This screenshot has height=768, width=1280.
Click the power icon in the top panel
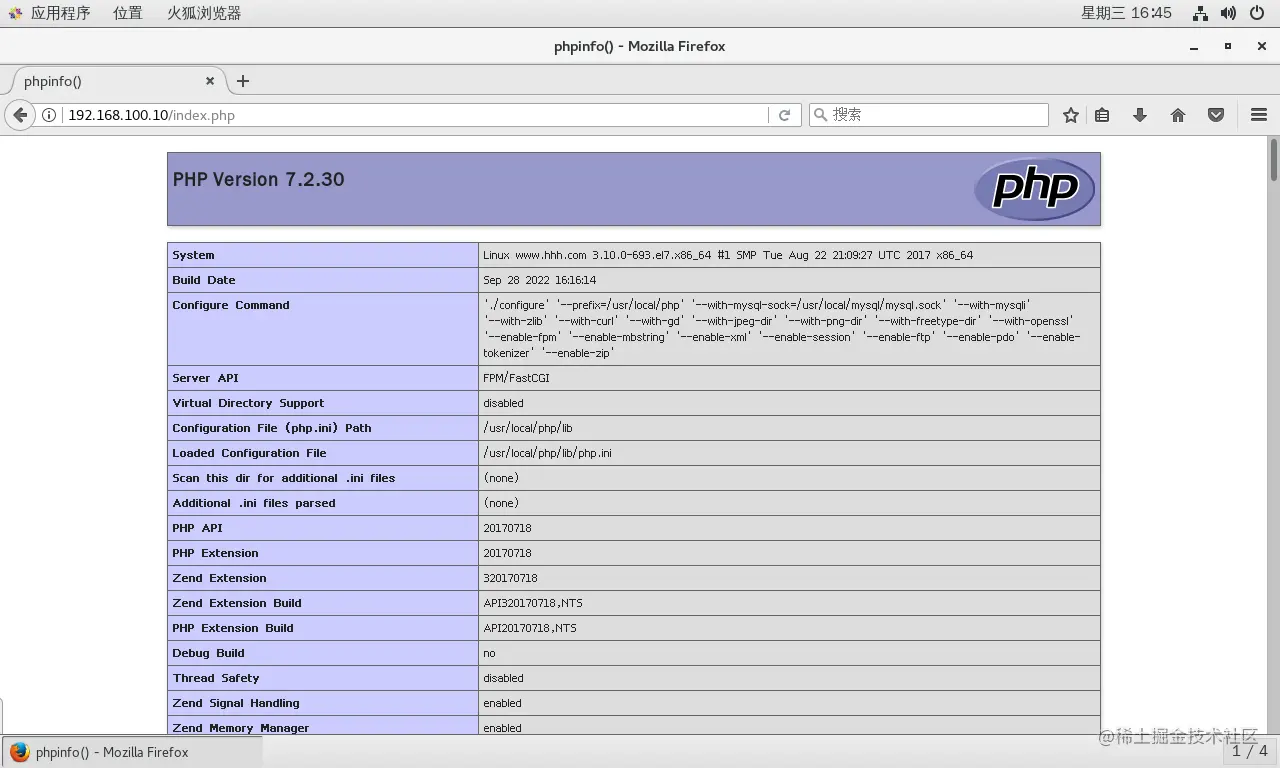point(1257,13)
